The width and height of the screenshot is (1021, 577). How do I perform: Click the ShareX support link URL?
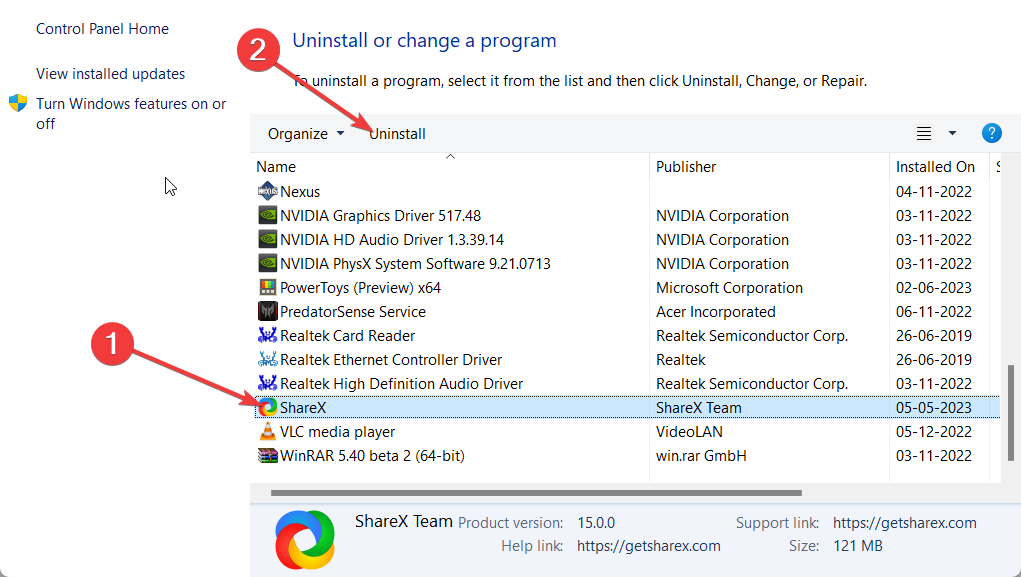pos(904,522)
